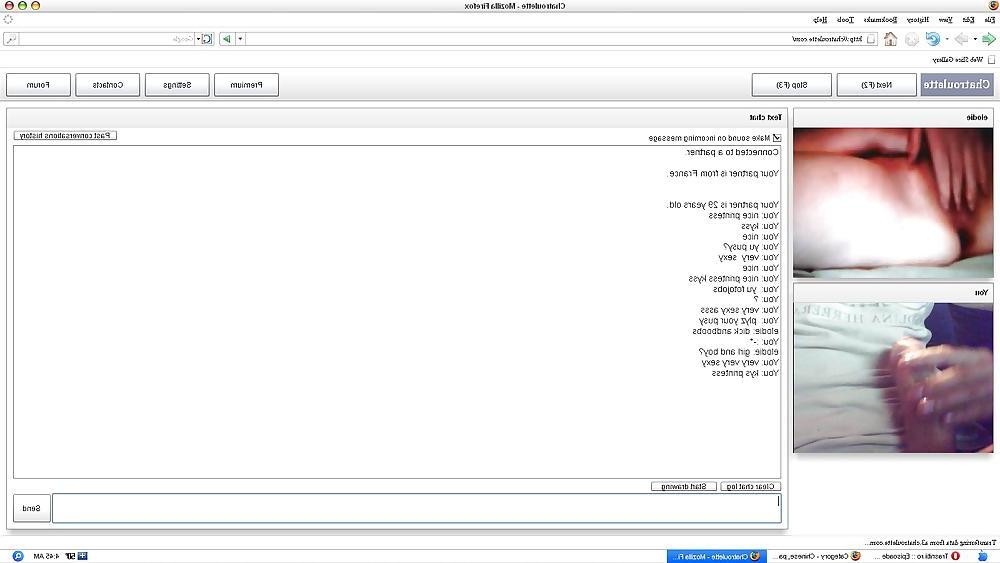Switch to the Category - Chinese taskbar item
Screen dimensions: 1000x563
pyautogui.click(x=816, y=556)
